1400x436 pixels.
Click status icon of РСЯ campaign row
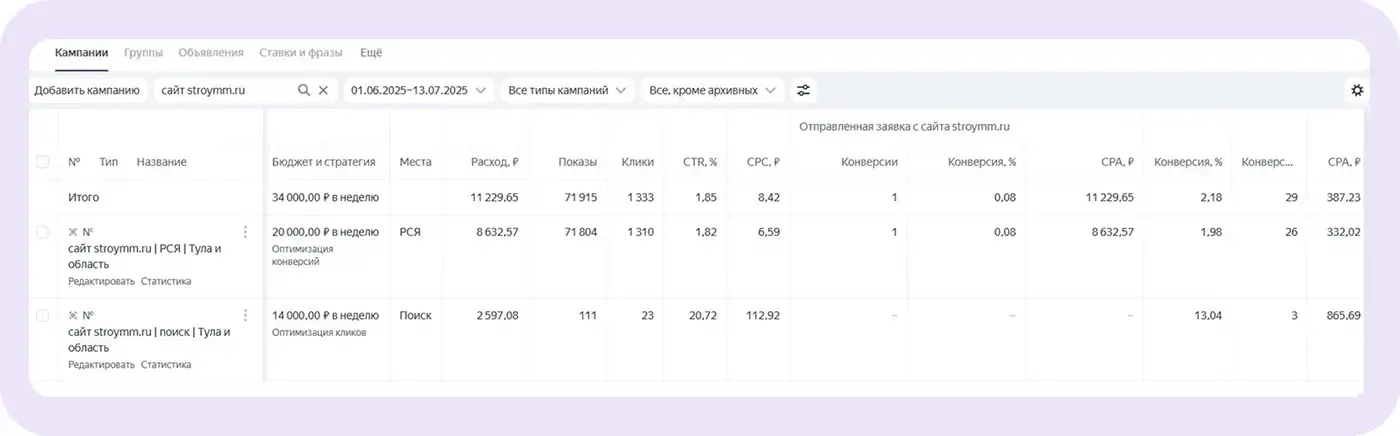(72, 232)
